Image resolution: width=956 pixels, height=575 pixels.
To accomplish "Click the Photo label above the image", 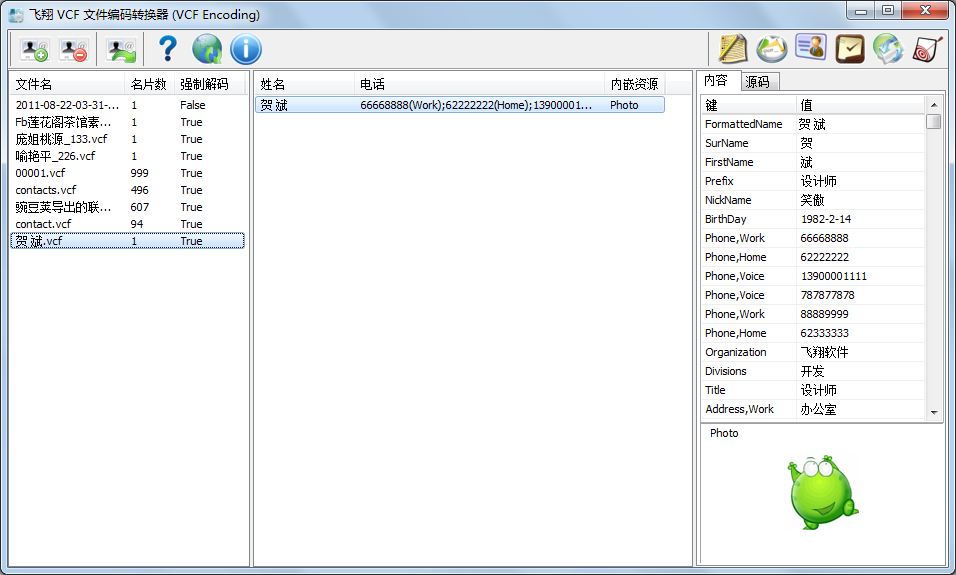I will point(724,433).
